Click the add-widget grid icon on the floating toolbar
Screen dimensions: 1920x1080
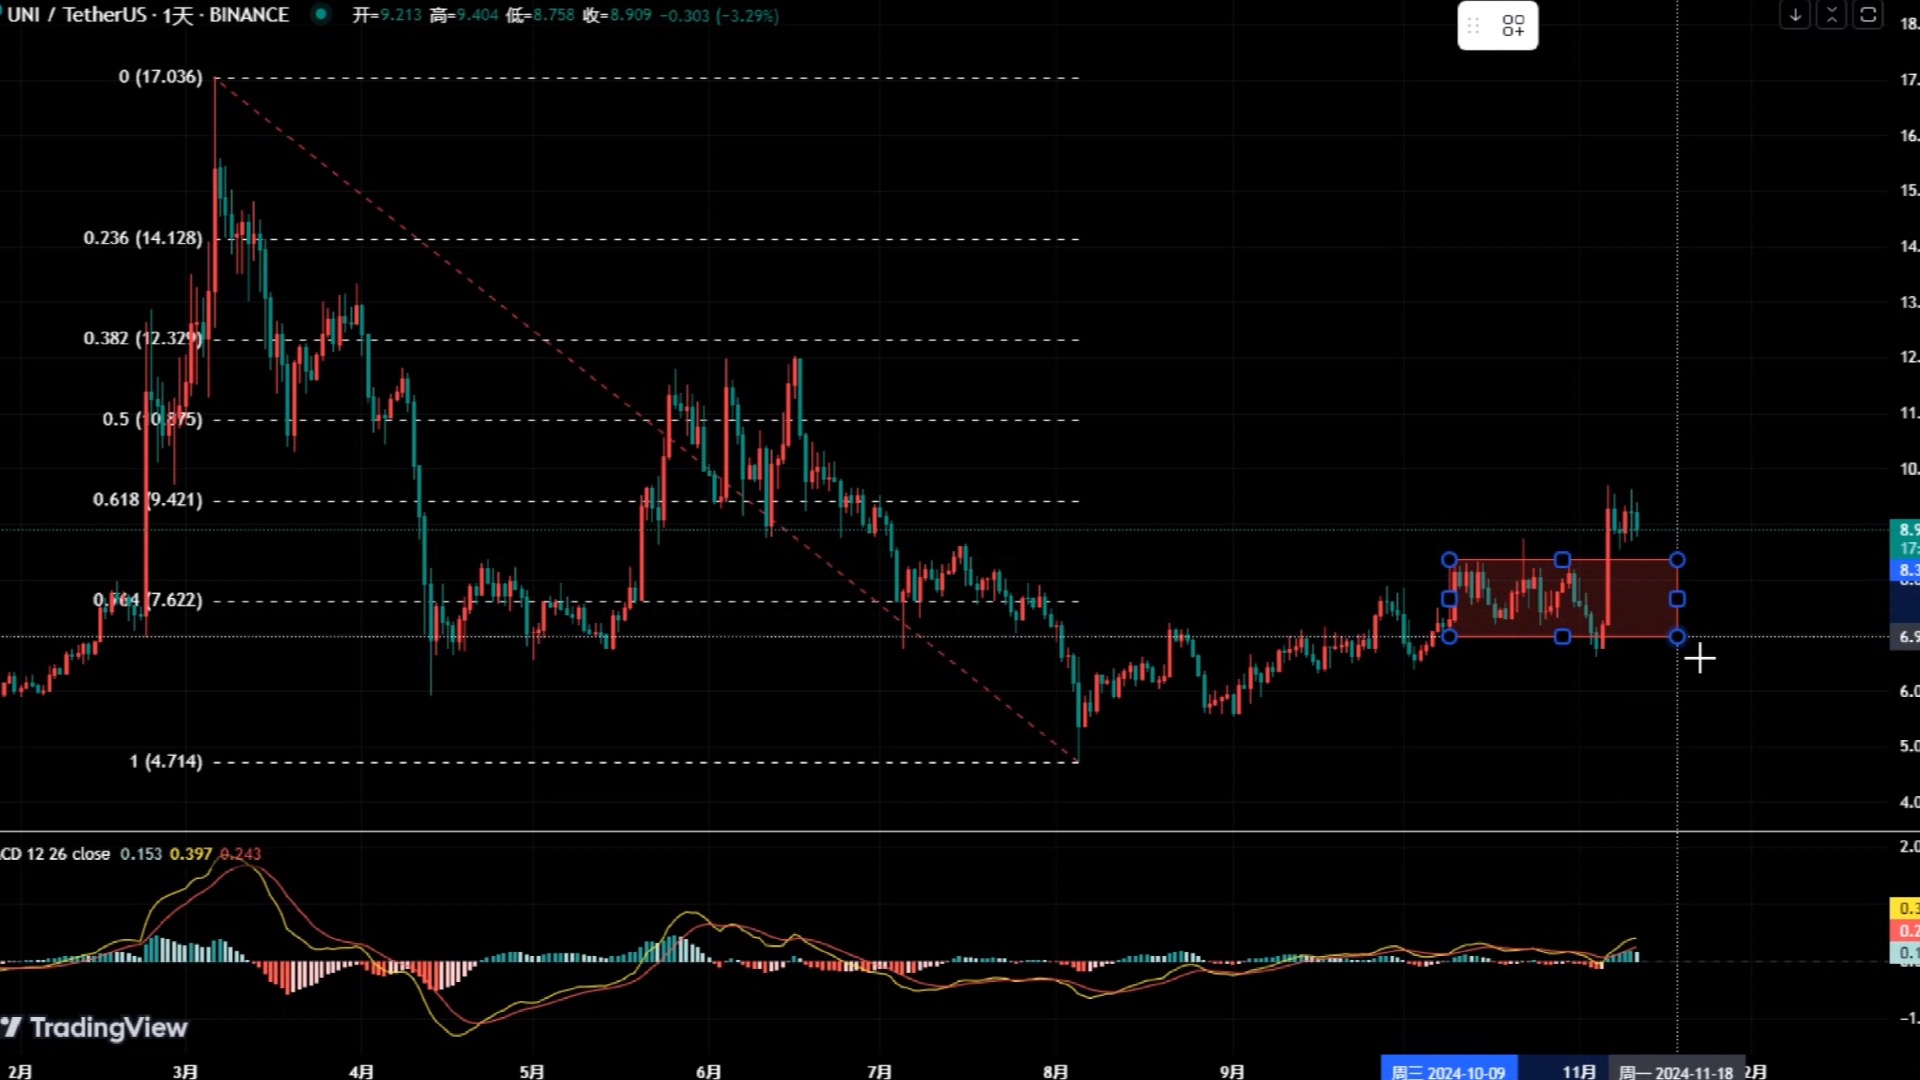tap(1513, 25)
